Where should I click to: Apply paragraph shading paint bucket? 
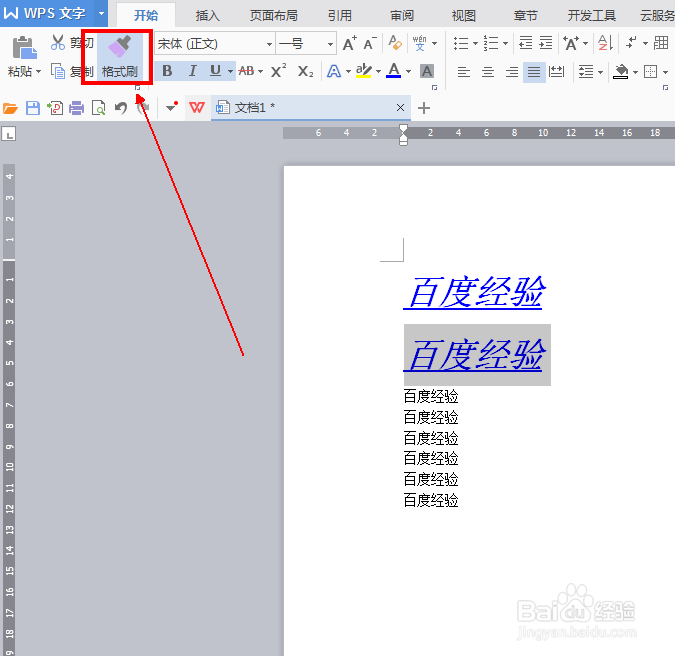coord(620,71)
